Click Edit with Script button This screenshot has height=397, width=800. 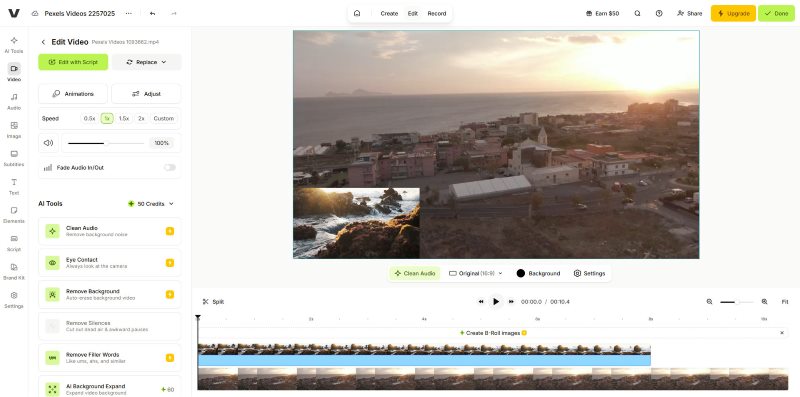pos(73,62)
